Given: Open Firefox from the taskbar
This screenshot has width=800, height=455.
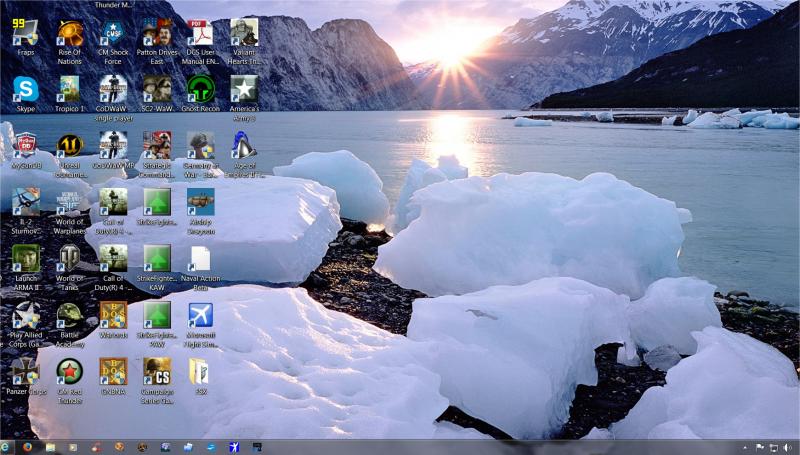Looking at the screenshot, I should [x=27, y=447].
